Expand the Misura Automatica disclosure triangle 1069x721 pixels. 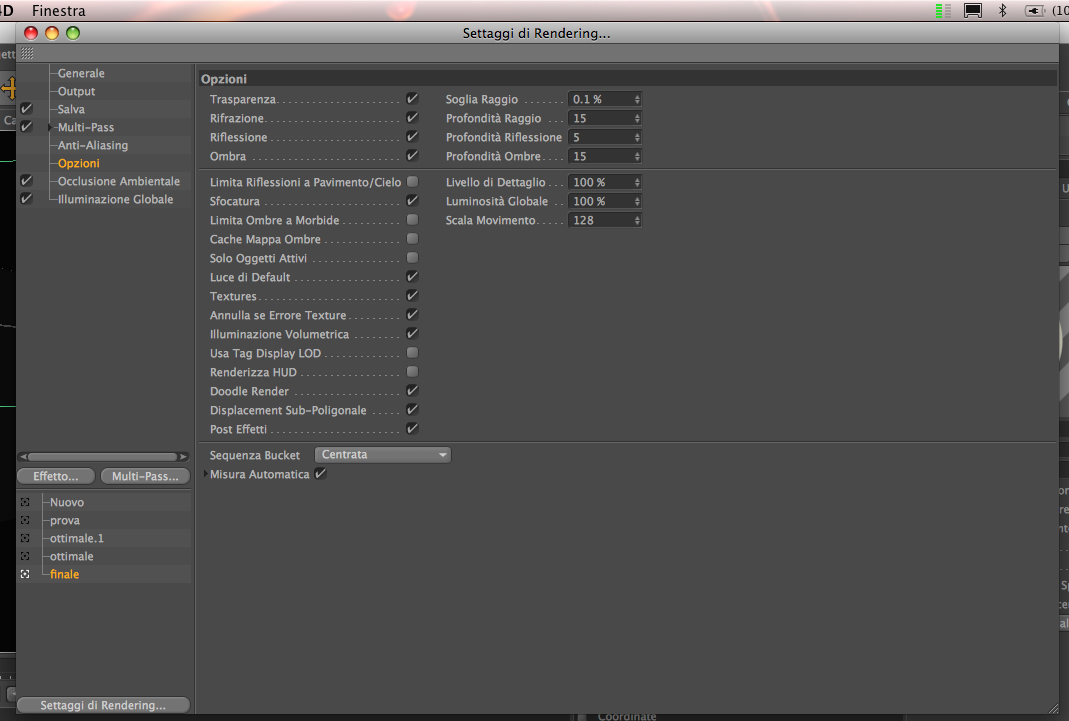(206, 474)
